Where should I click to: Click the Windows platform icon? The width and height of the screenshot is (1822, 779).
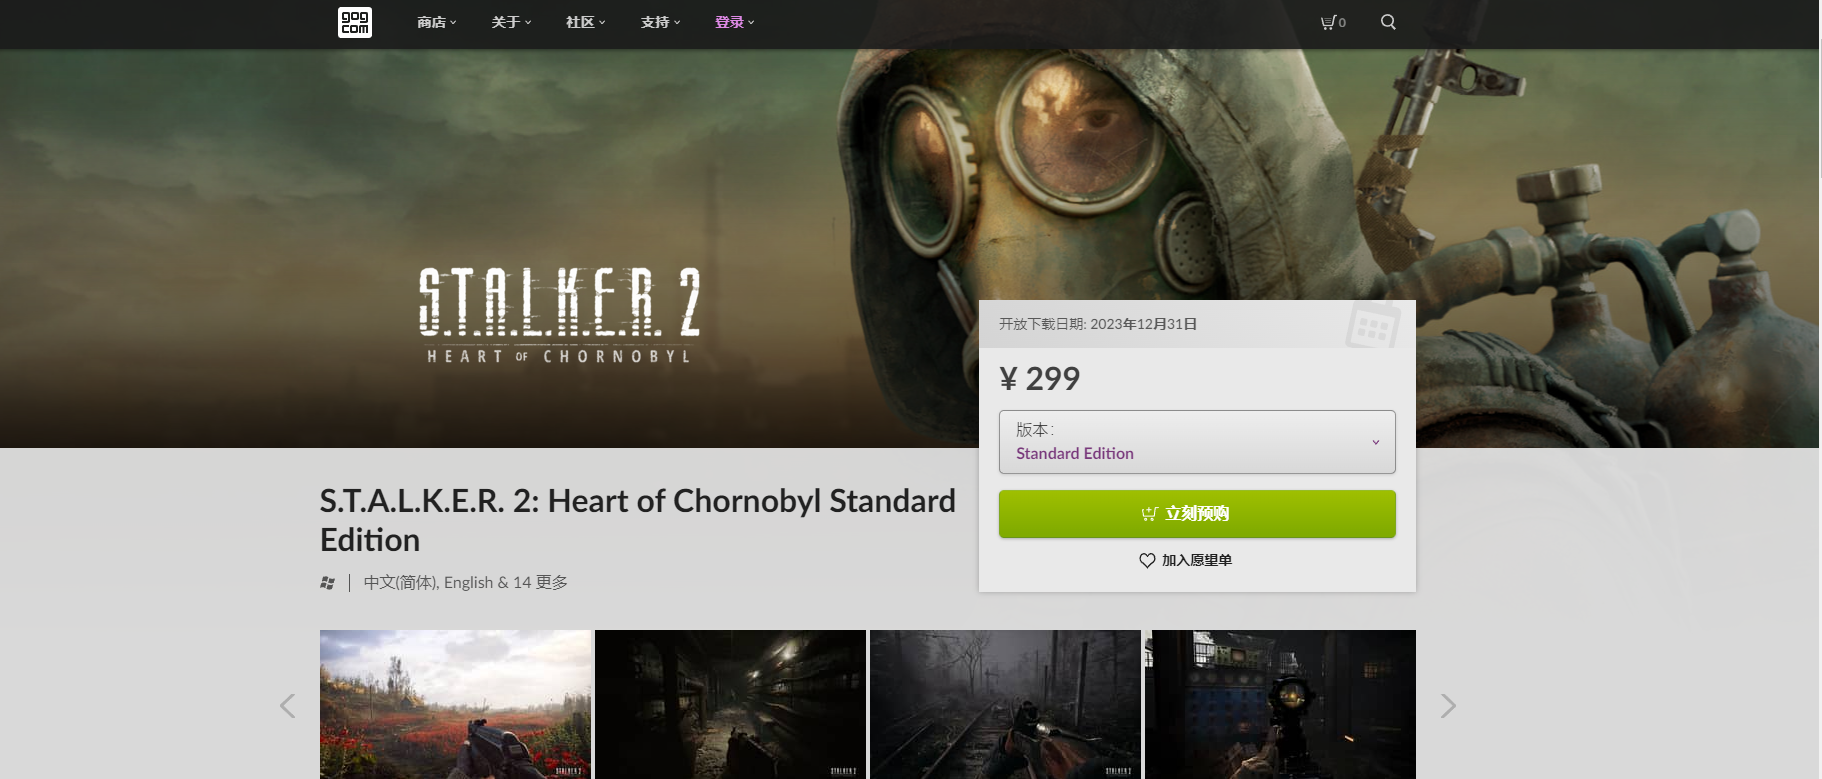[328, 583]
